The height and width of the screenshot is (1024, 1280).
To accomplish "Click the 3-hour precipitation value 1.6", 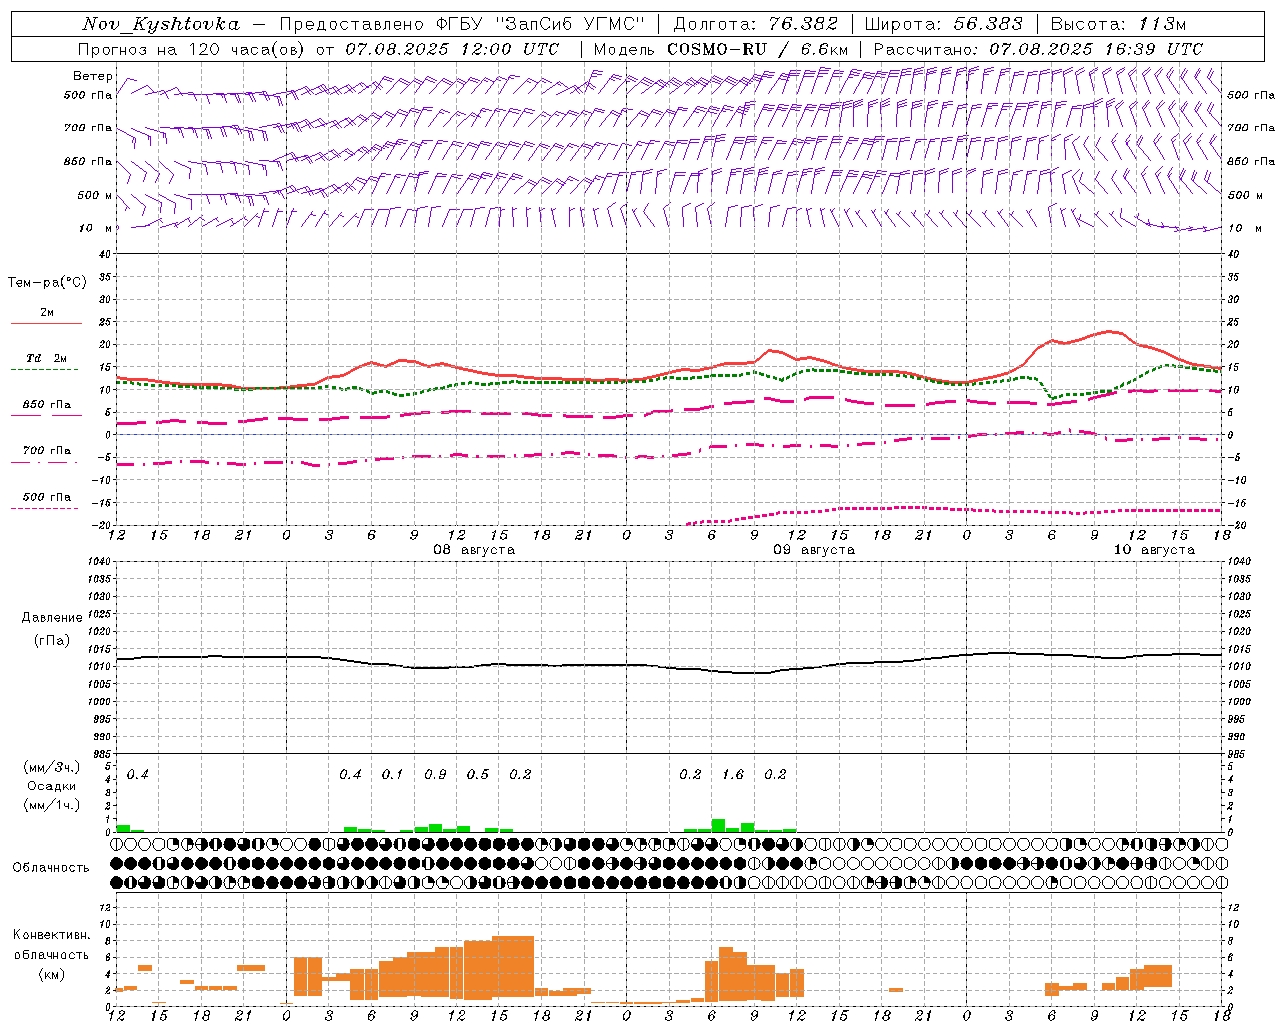I will [733, 775].
